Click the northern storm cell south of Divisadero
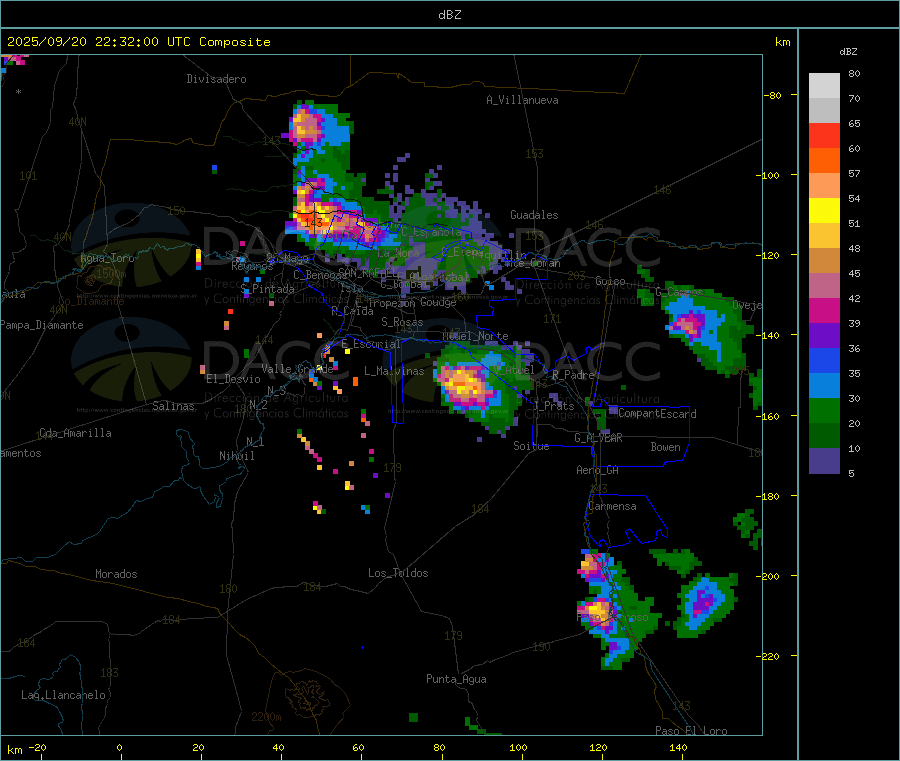This screenshot has width=900, height=761. click(x=307, y=126)
